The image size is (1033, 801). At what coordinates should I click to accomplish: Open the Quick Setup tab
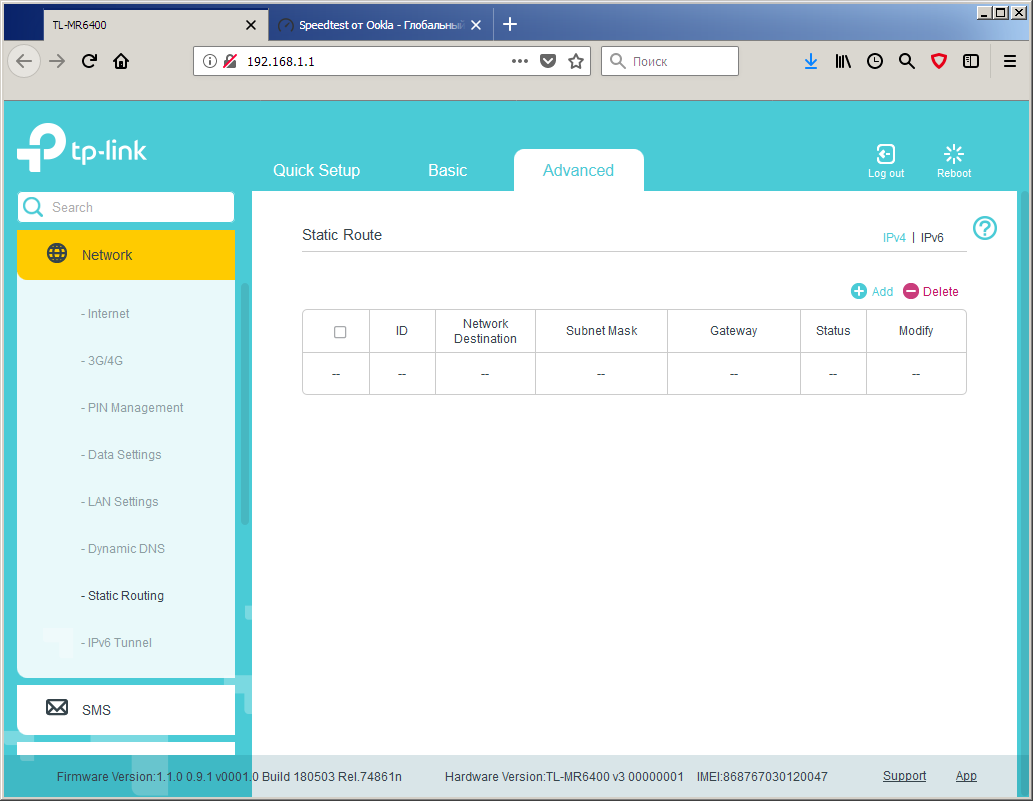tap(316, 171)
